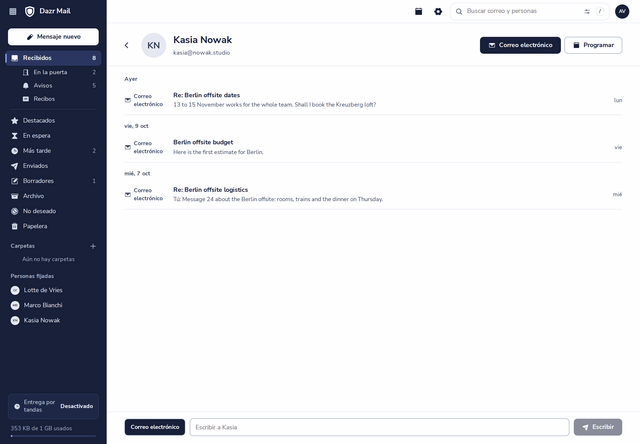Open the Borradores folder
The image size is (640, 444).
(53, 181)
